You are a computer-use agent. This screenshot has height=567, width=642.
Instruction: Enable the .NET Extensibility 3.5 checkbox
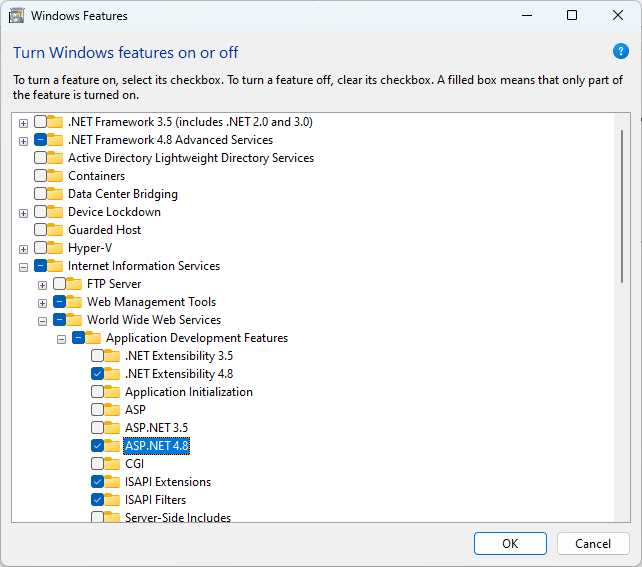pos(97,356)
